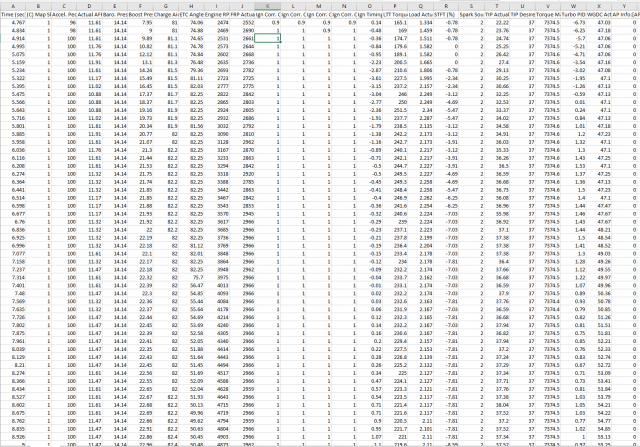
Task: Click the "Charge Ai" header cell
Action: click(x=165, y=14)
